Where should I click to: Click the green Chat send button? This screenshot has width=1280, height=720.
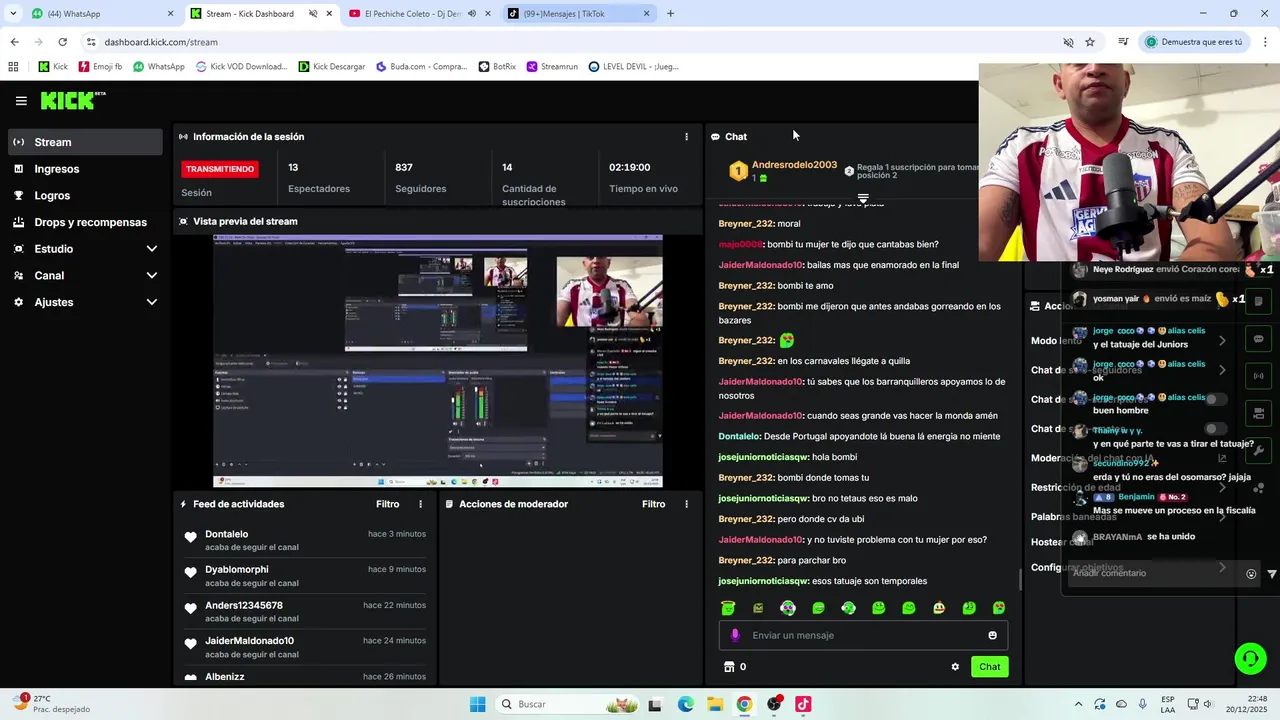pyautogui.click(x=989, y=667)
